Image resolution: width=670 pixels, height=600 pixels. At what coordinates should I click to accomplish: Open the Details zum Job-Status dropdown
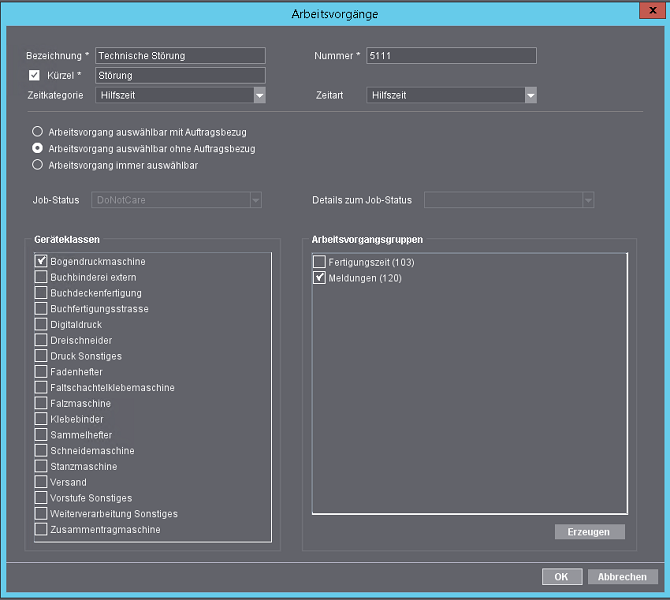588,200
